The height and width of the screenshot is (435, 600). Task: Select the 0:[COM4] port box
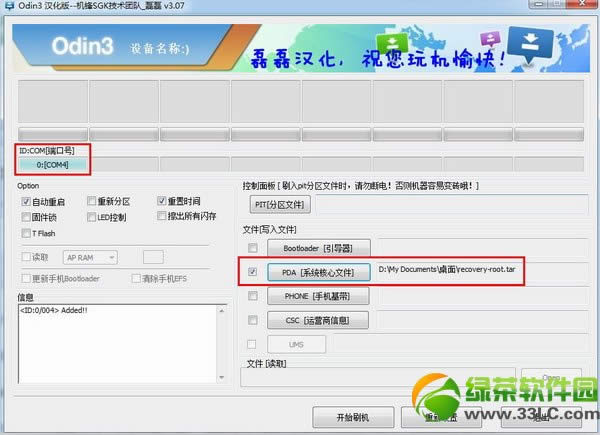(53, 165)
